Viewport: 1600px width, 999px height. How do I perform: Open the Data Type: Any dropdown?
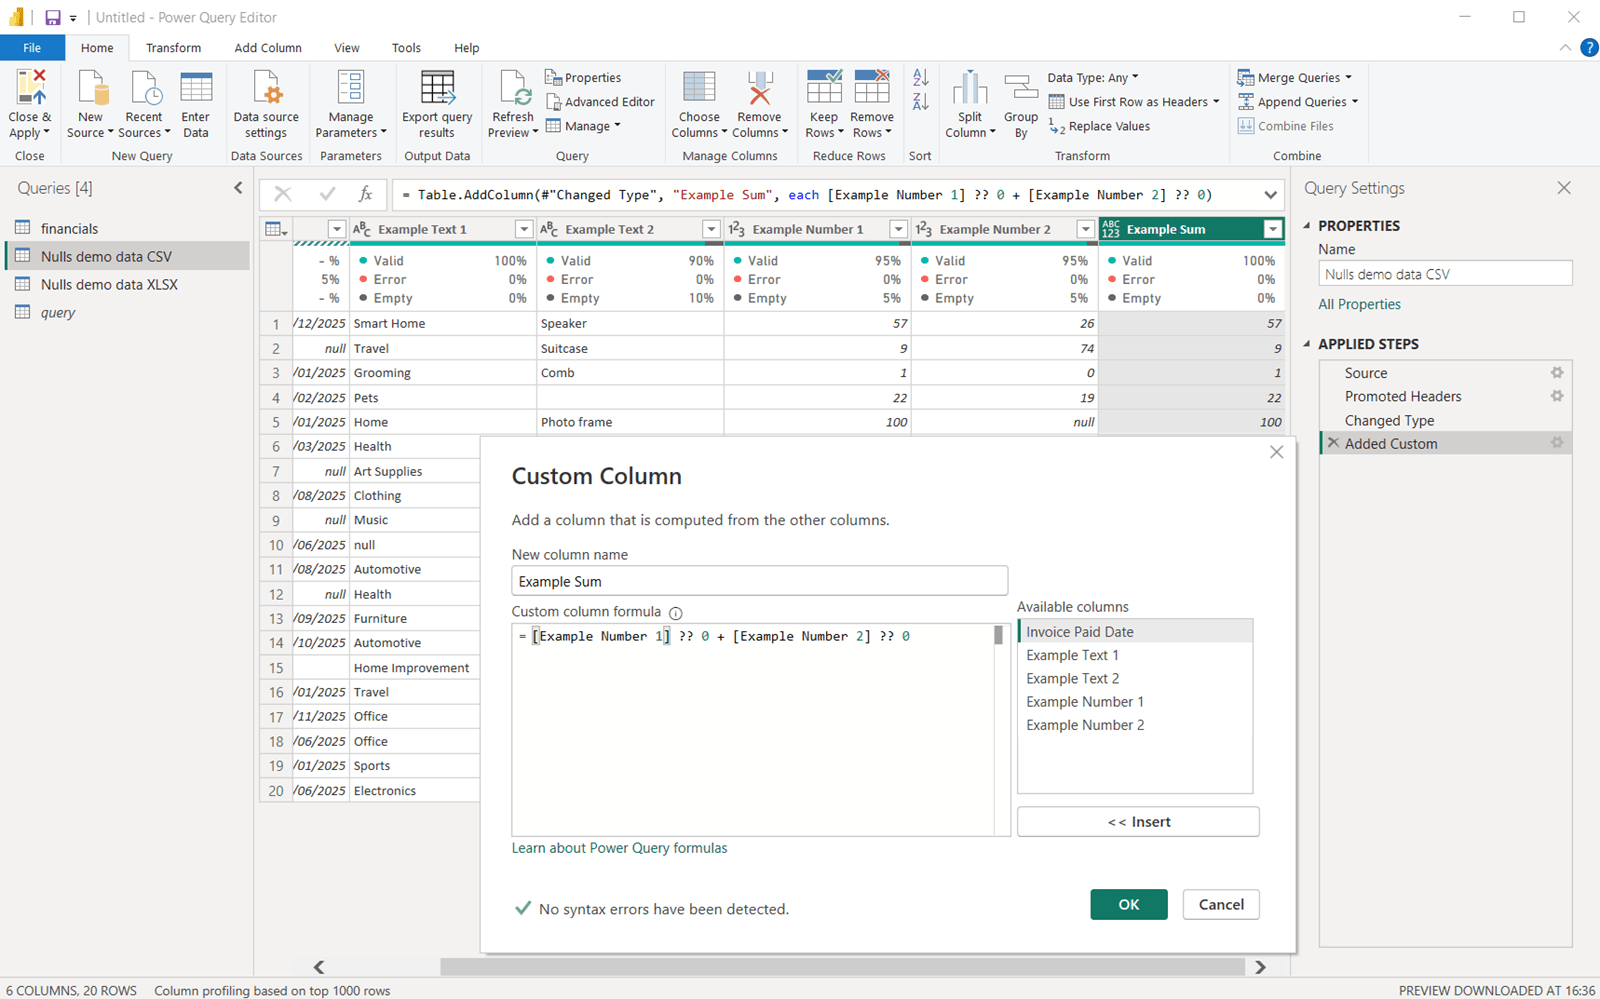pos(1092,77)
